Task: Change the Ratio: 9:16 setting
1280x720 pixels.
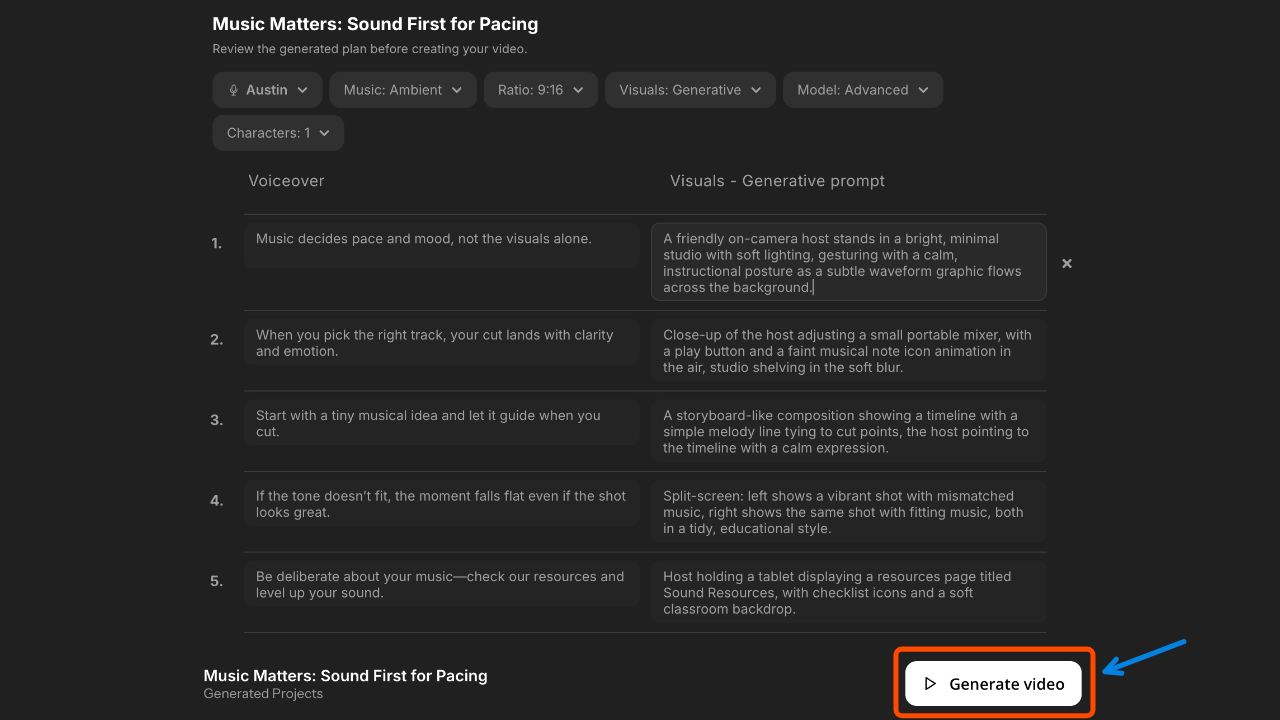Action: coord(541,90)
